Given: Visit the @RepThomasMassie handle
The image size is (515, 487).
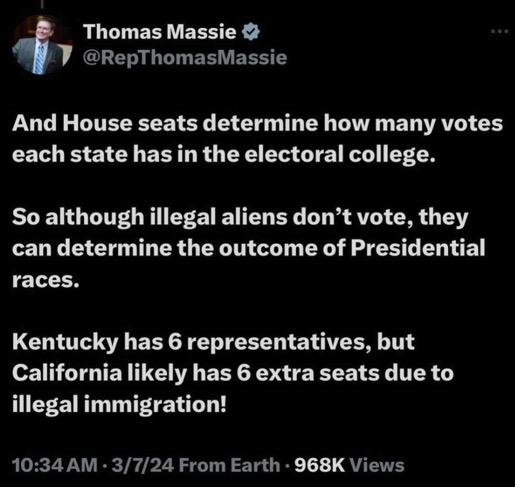Looking at the screenshot, I should [185, 58].
